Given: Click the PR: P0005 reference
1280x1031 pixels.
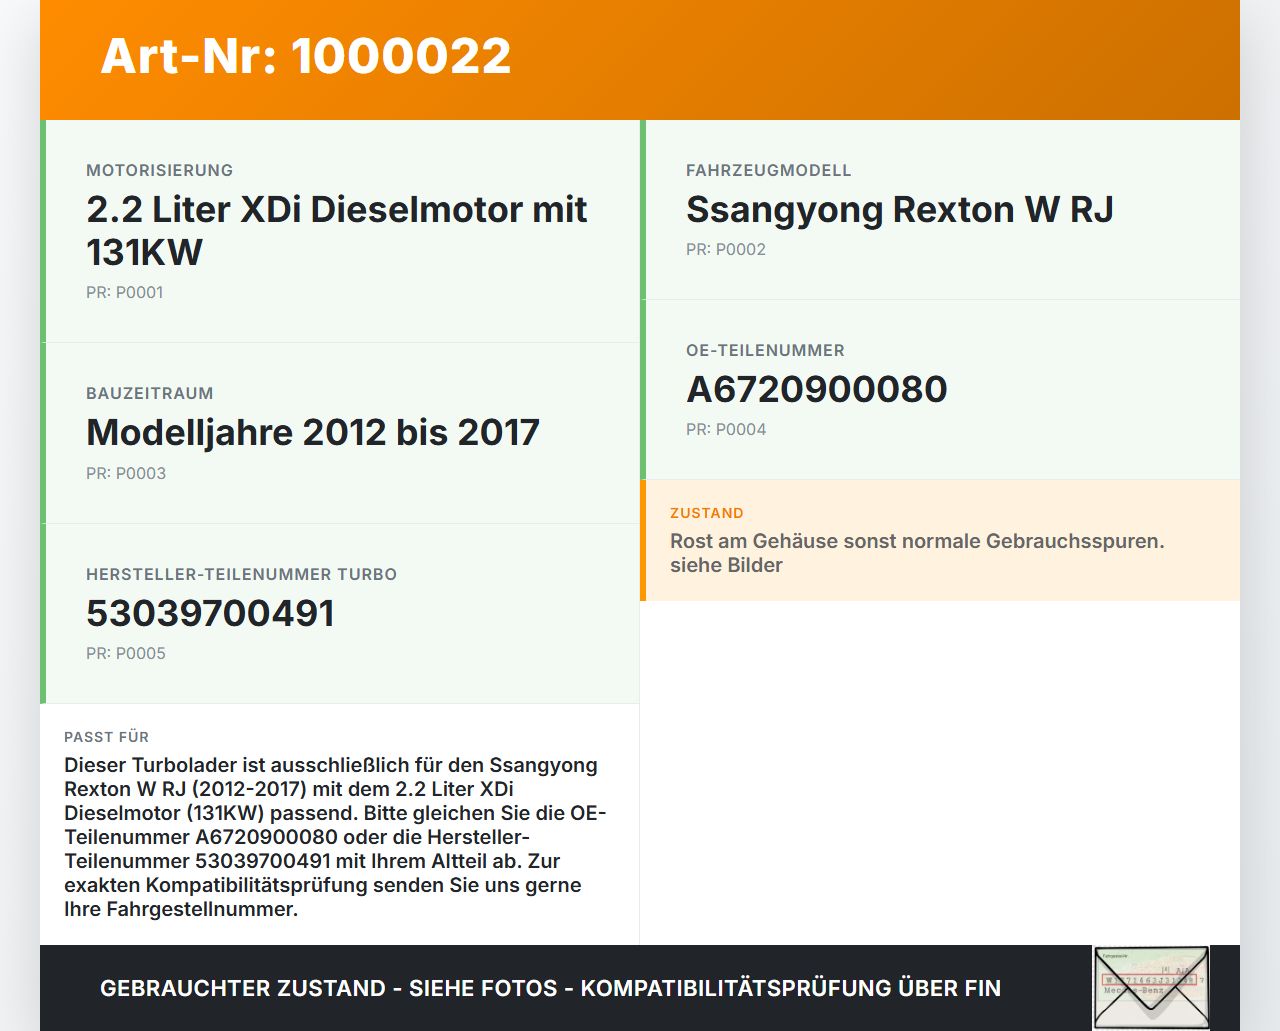Looking at the screenshot, I should (x=126, y=653).
